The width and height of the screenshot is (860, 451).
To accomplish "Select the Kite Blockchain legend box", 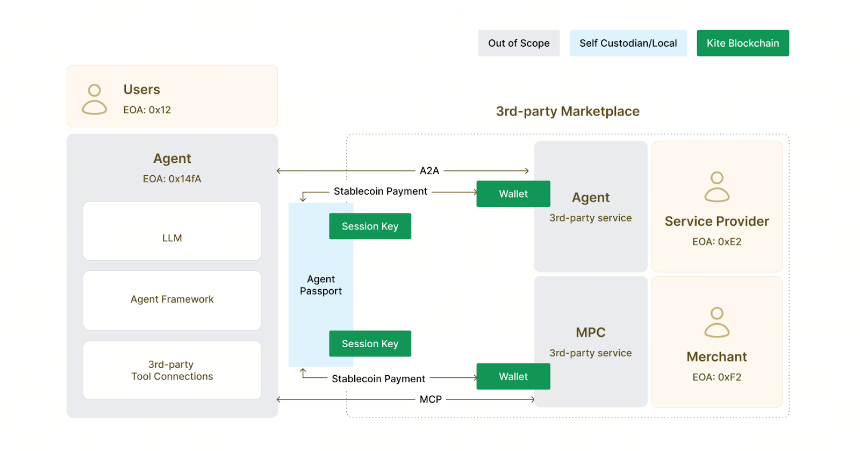I will pyautogui.click(x=743, y=43).
